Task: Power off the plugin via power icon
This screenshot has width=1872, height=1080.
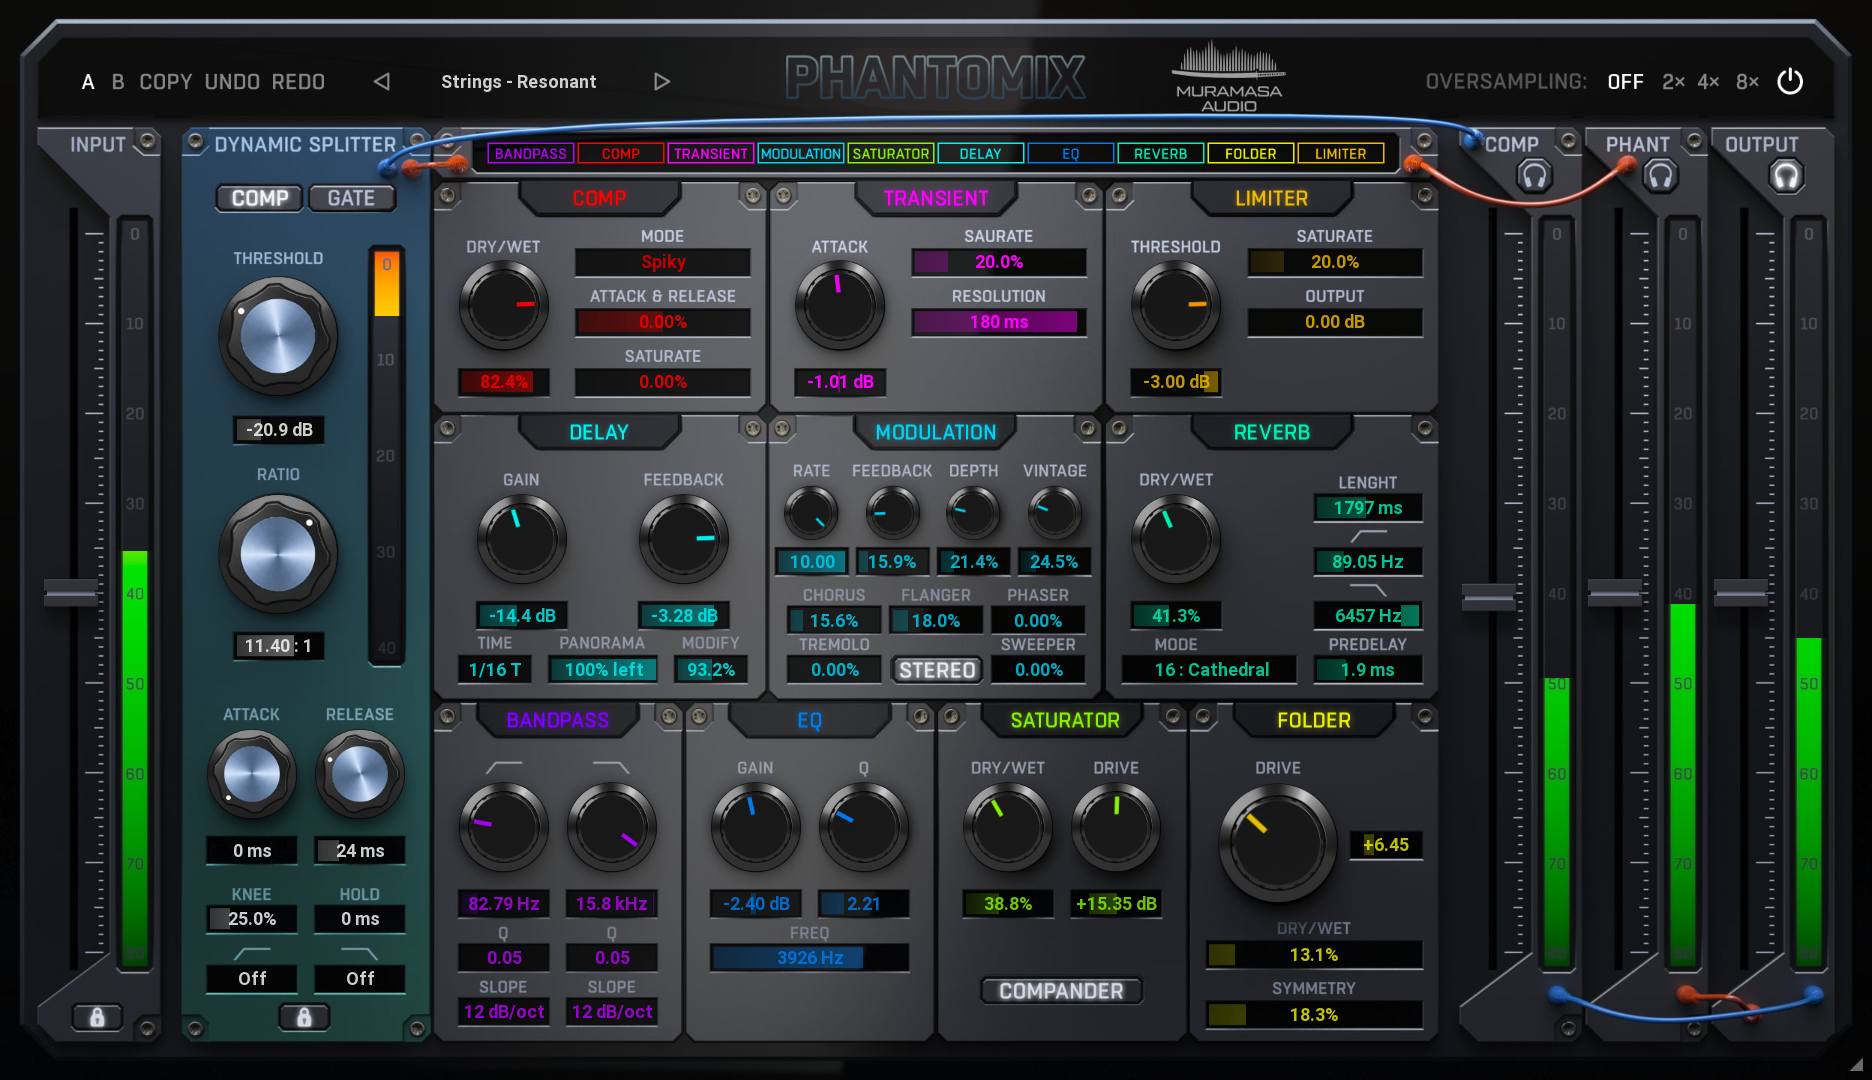Action: tap(1790, 82)
